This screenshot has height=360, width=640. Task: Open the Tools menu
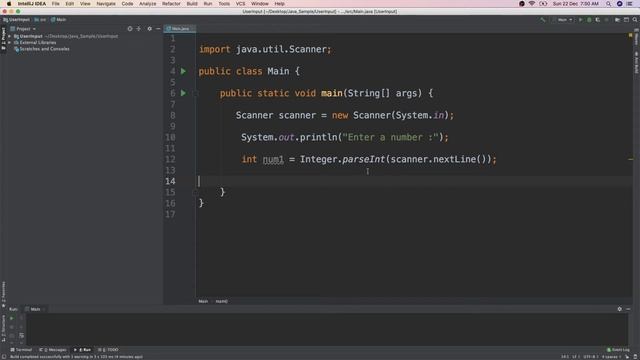click(x=224, y=4)
